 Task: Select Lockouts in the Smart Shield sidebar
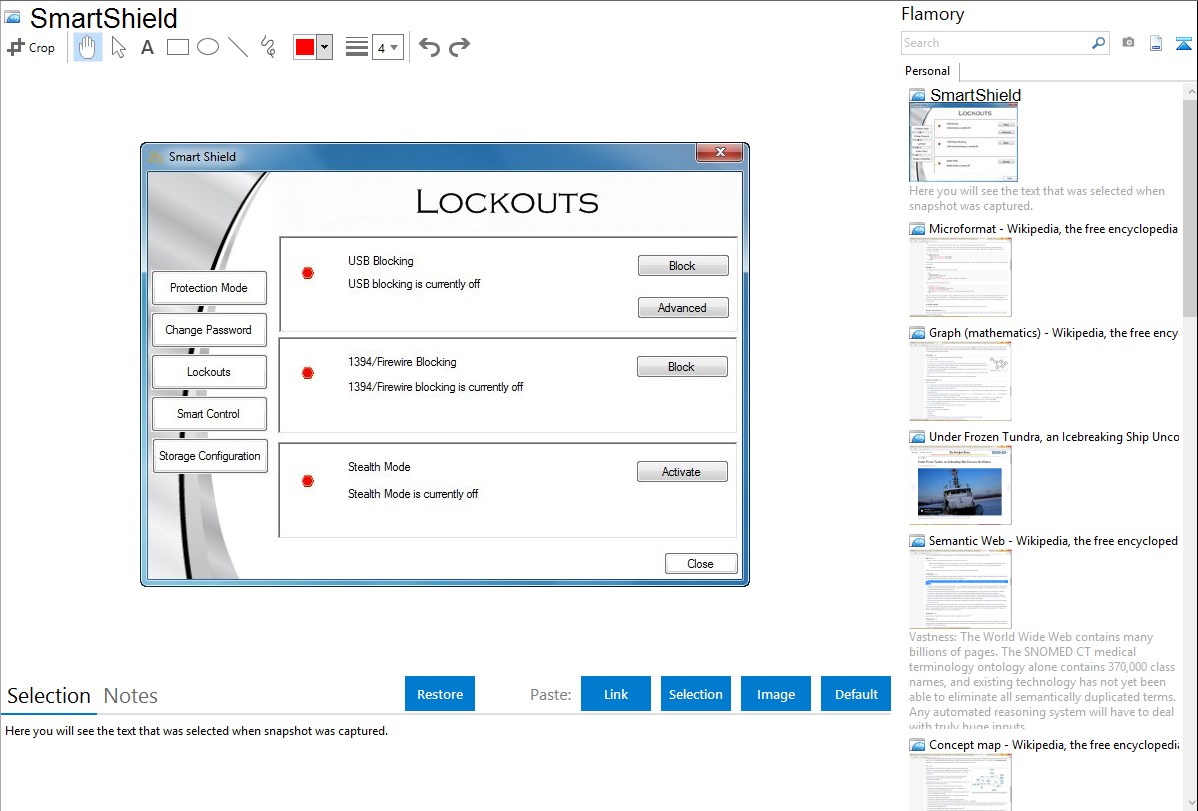tap(209, 372)
